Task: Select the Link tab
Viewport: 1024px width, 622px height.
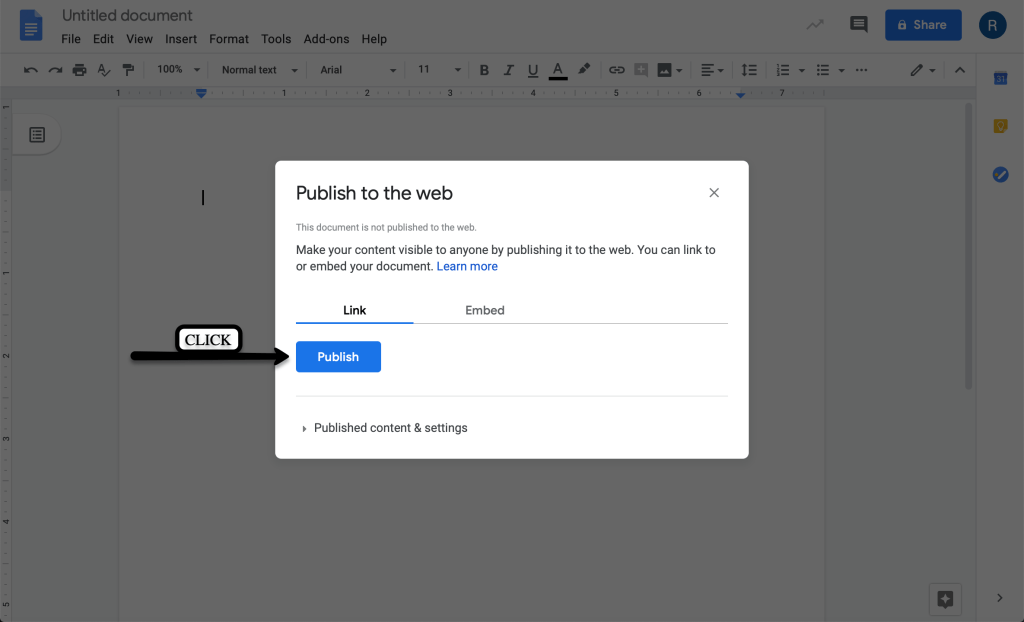Action: coord(354,311)
